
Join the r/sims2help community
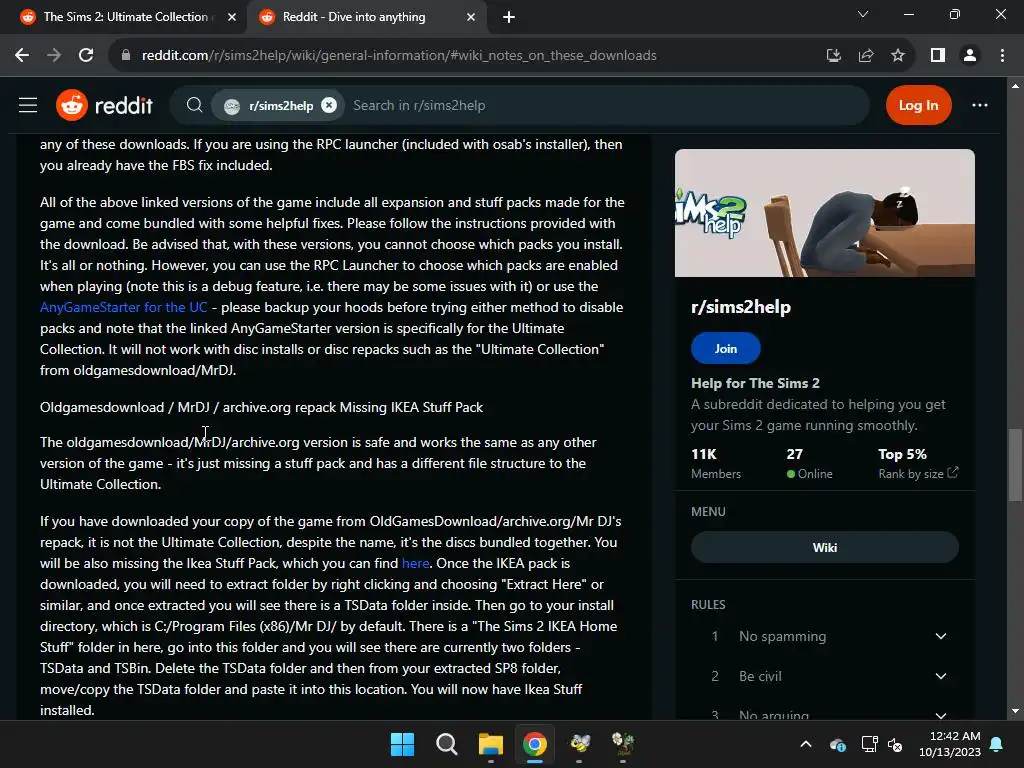[x=726, y=348]
